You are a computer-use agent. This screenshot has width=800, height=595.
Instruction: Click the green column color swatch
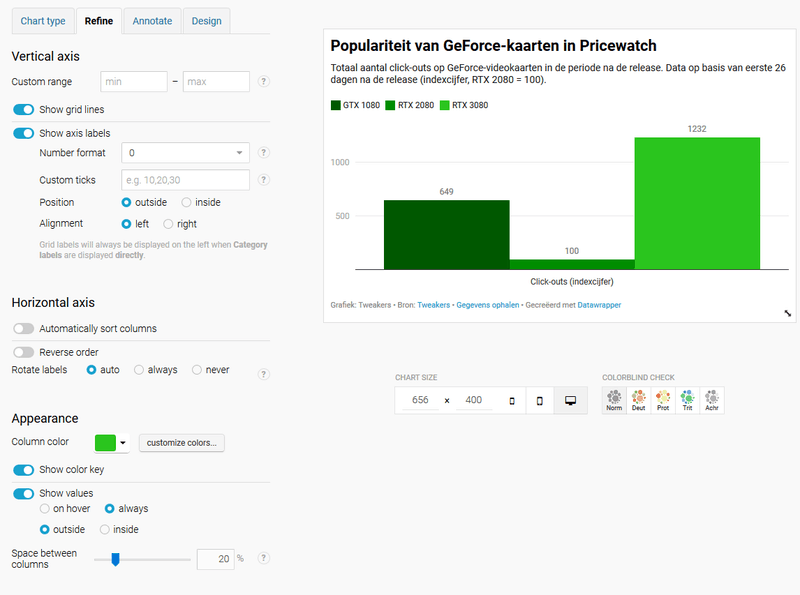[x=106, y=442]
